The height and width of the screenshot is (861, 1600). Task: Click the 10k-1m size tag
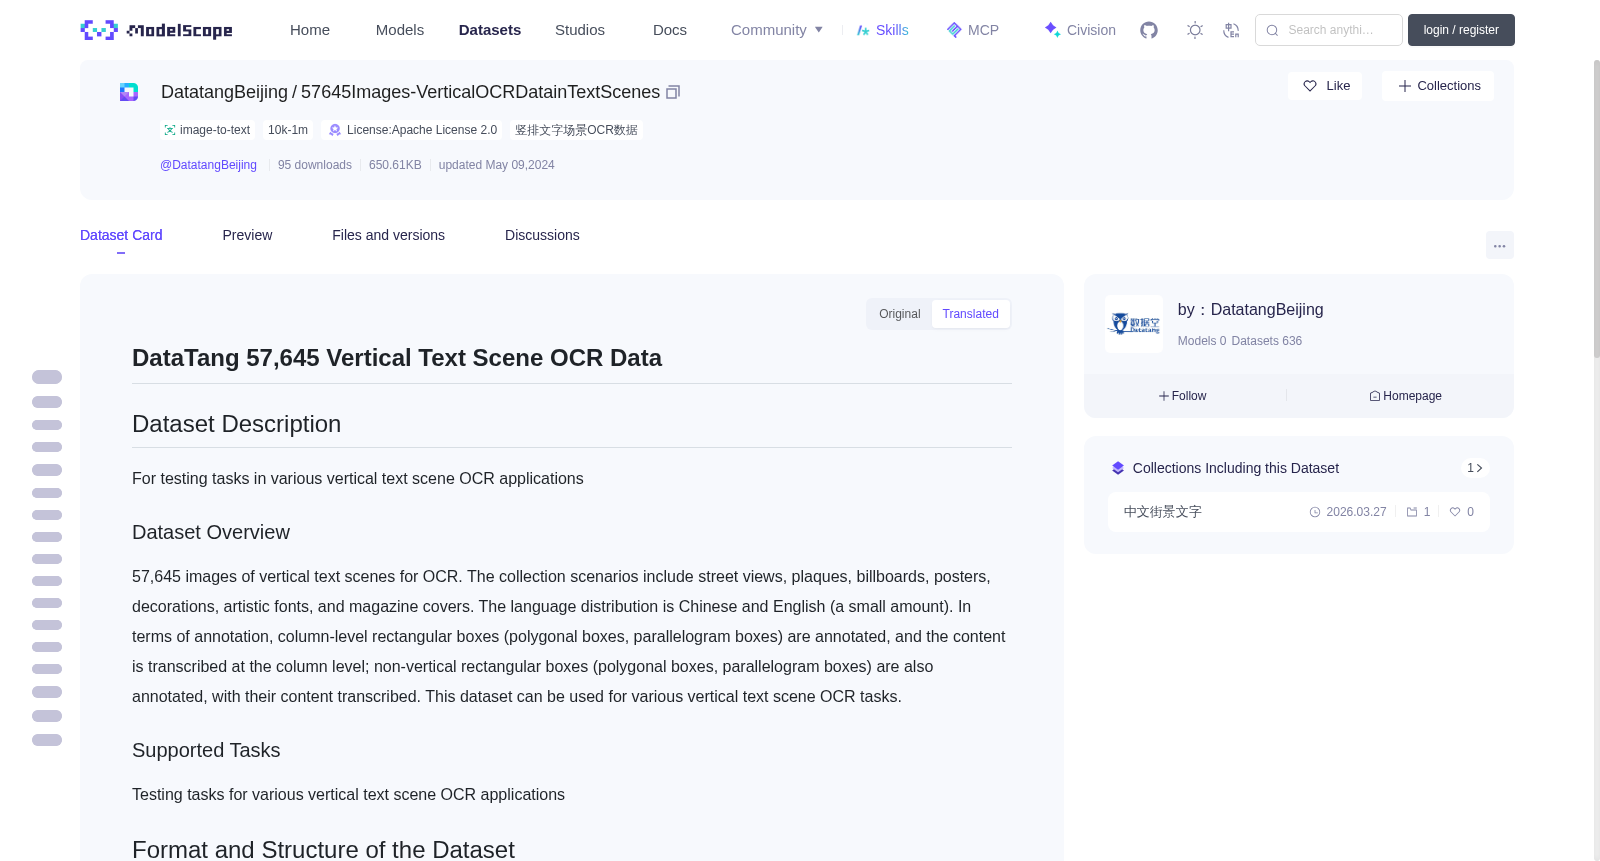point(288,130)
